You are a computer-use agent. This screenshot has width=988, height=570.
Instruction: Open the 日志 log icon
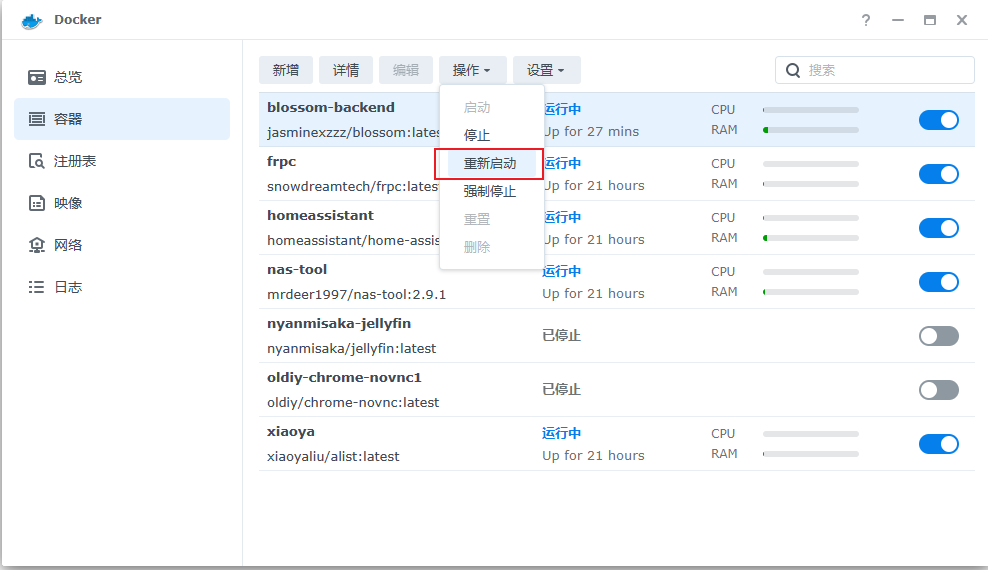[x=37, y=287]
